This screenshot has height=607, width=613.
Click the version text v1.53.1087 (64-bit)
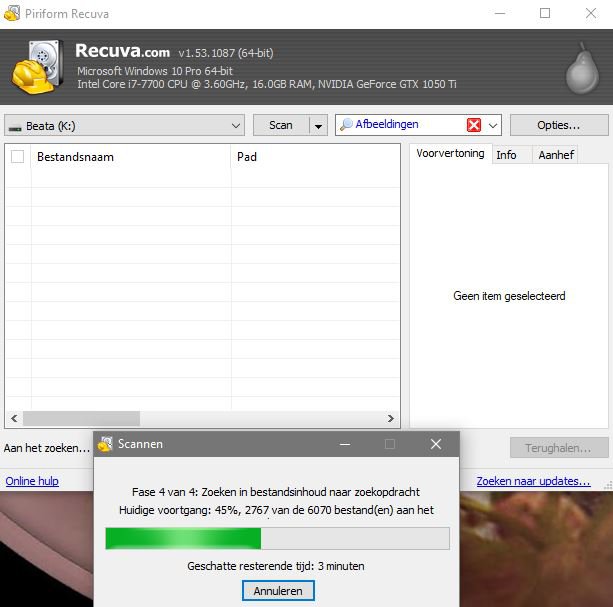pyautogui.click(x=226, y=53)
